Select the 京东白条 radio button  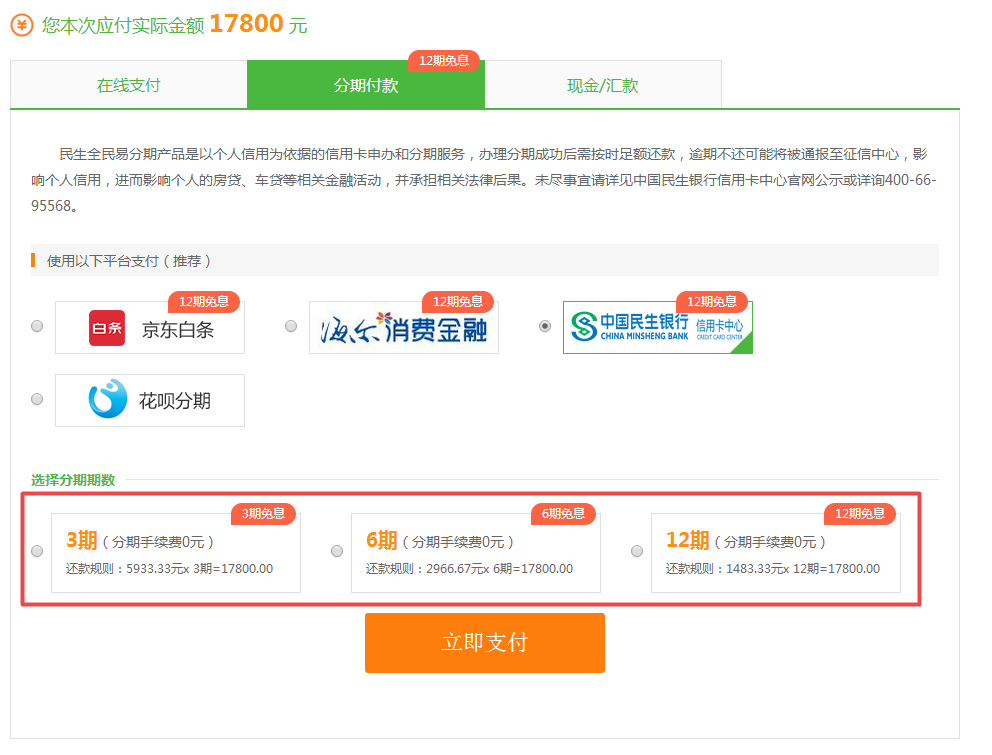pos(37,326)
